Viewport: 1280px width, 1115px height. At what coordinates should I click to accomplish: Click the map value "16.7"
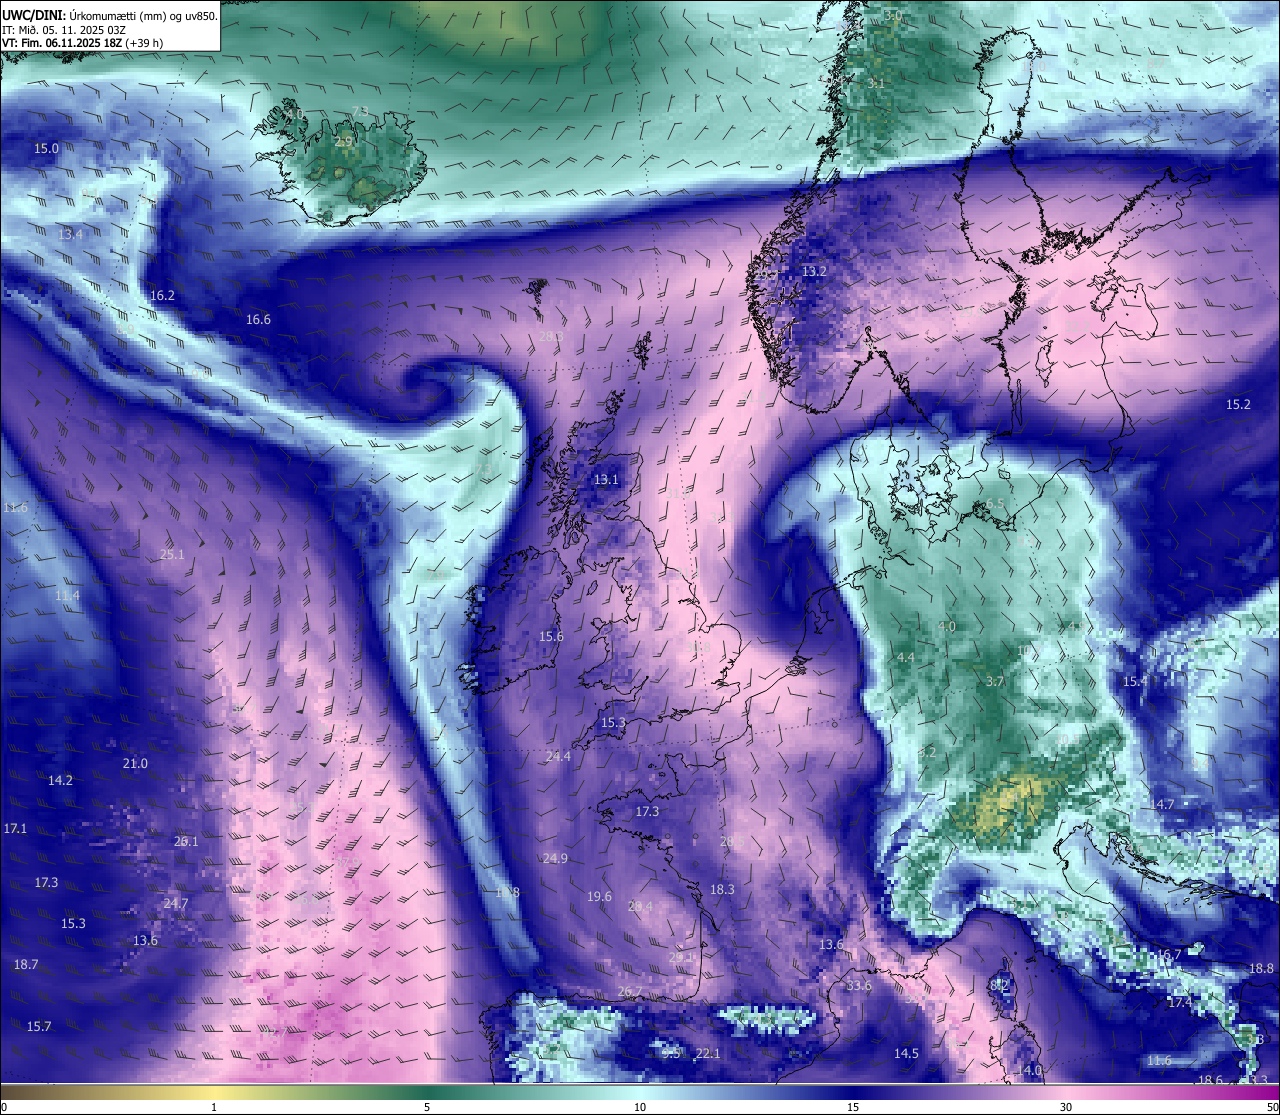tap(1169, 955)
